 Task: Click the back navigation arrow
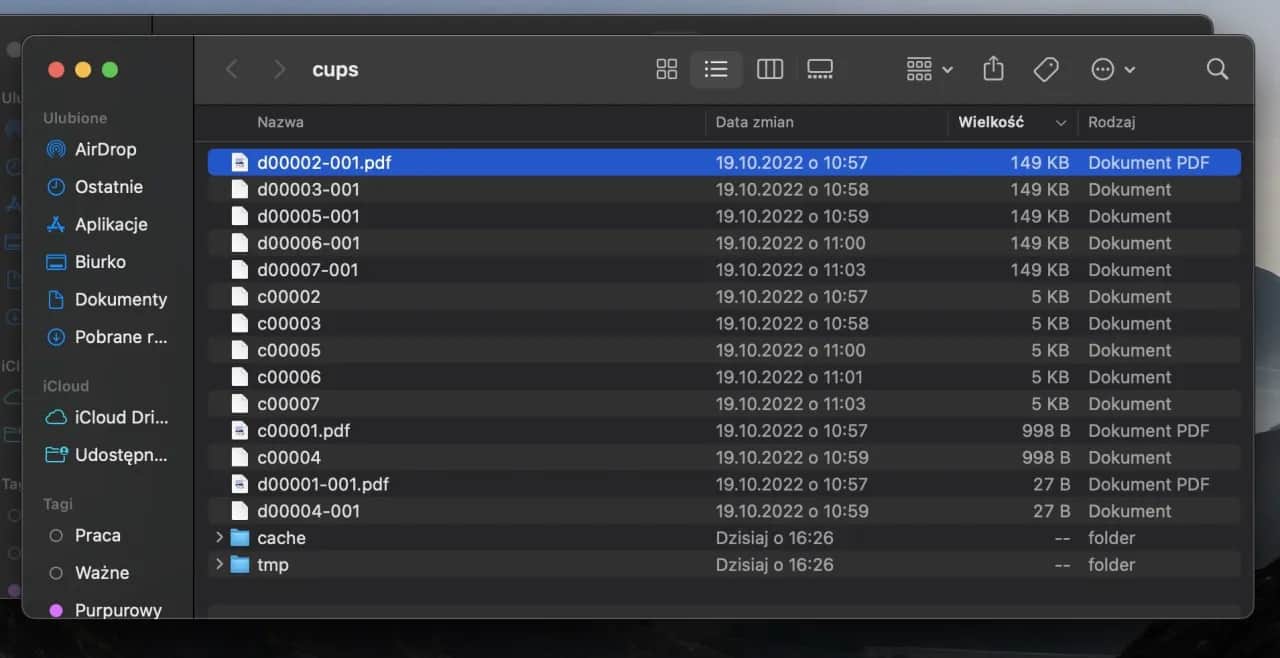(231, 69)
